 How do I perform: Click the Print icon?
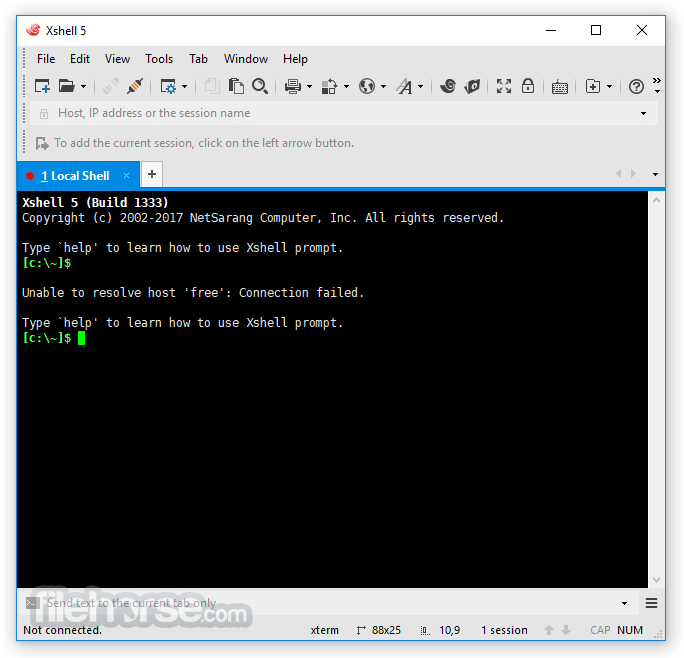click(x=293, y=86)
